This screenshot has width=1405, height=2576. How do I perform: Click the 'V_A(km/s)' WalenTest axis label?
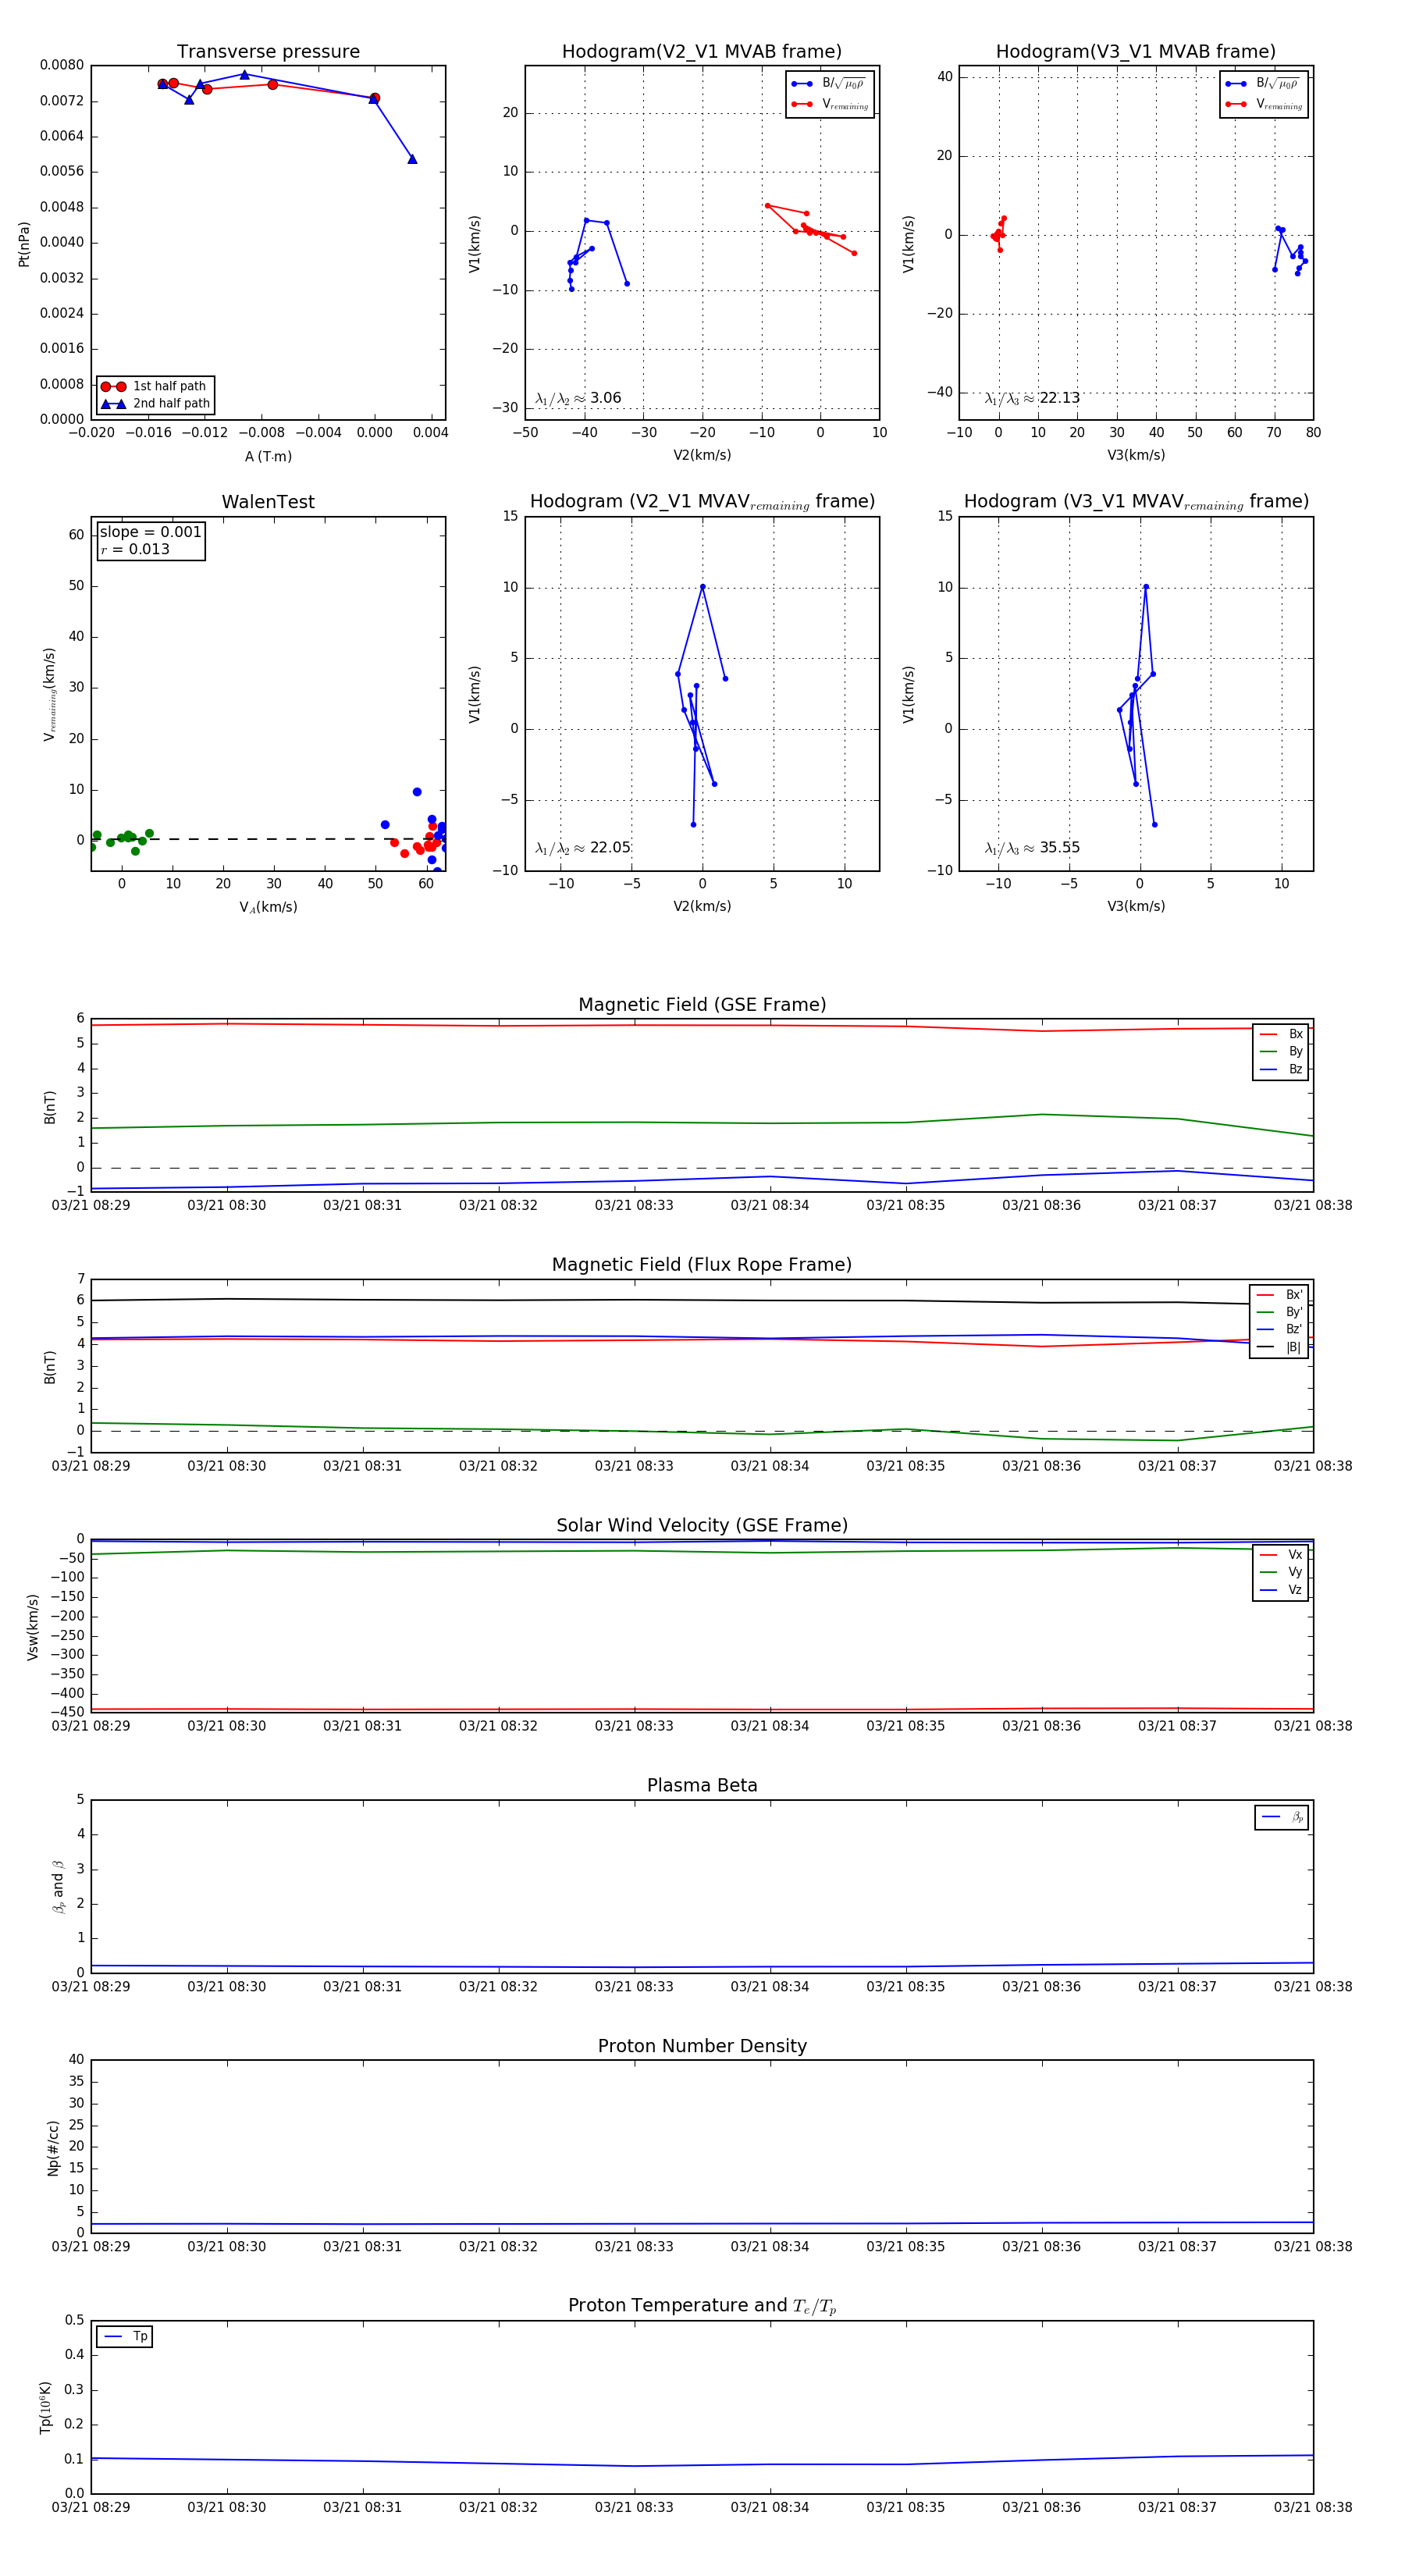[x=268, y=907]
